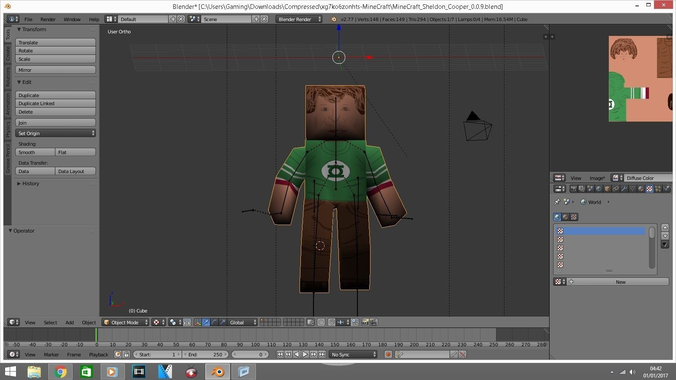The height and width of the screenshot is (380, 676).
Task: Pin the properties context with pushpin icon
Action: point(557,202)
